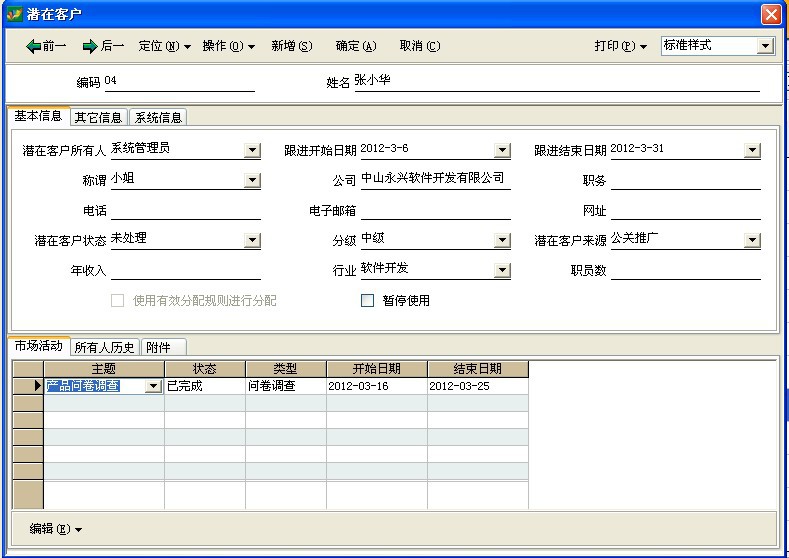The image size is (789, 558).
Task: Open the 潜在客户状态 dropdown
Action: click(252, 241)
